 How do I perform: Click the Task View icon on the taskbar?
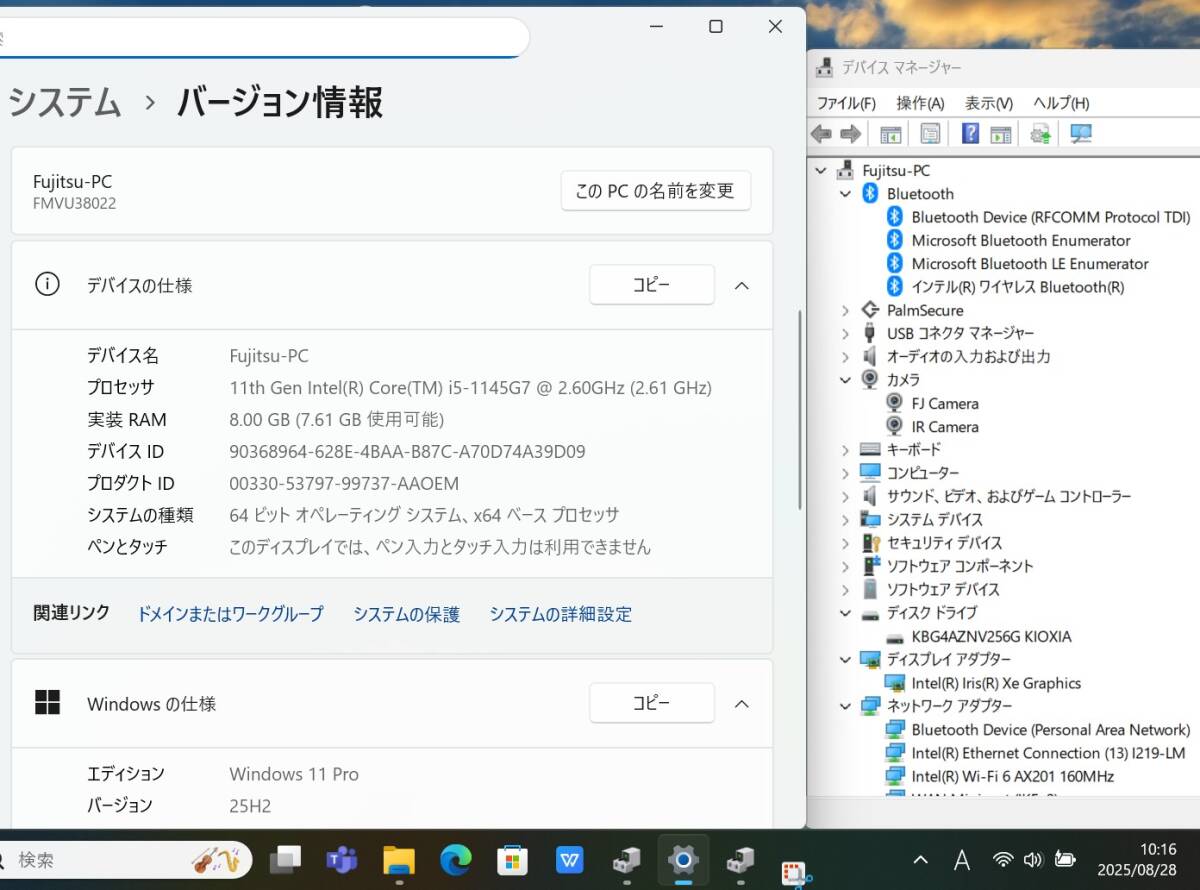(285, 859)
